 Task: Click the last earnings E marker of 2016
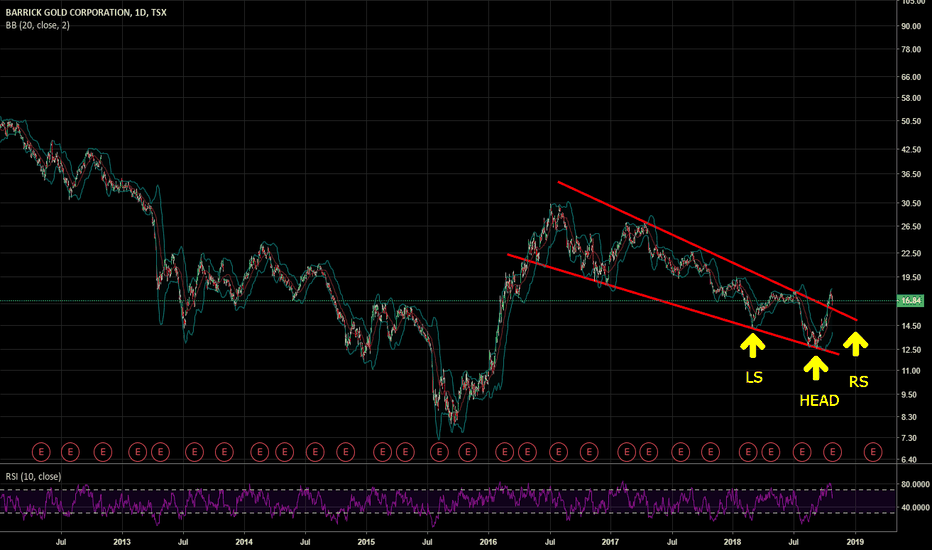coord(589,452)
